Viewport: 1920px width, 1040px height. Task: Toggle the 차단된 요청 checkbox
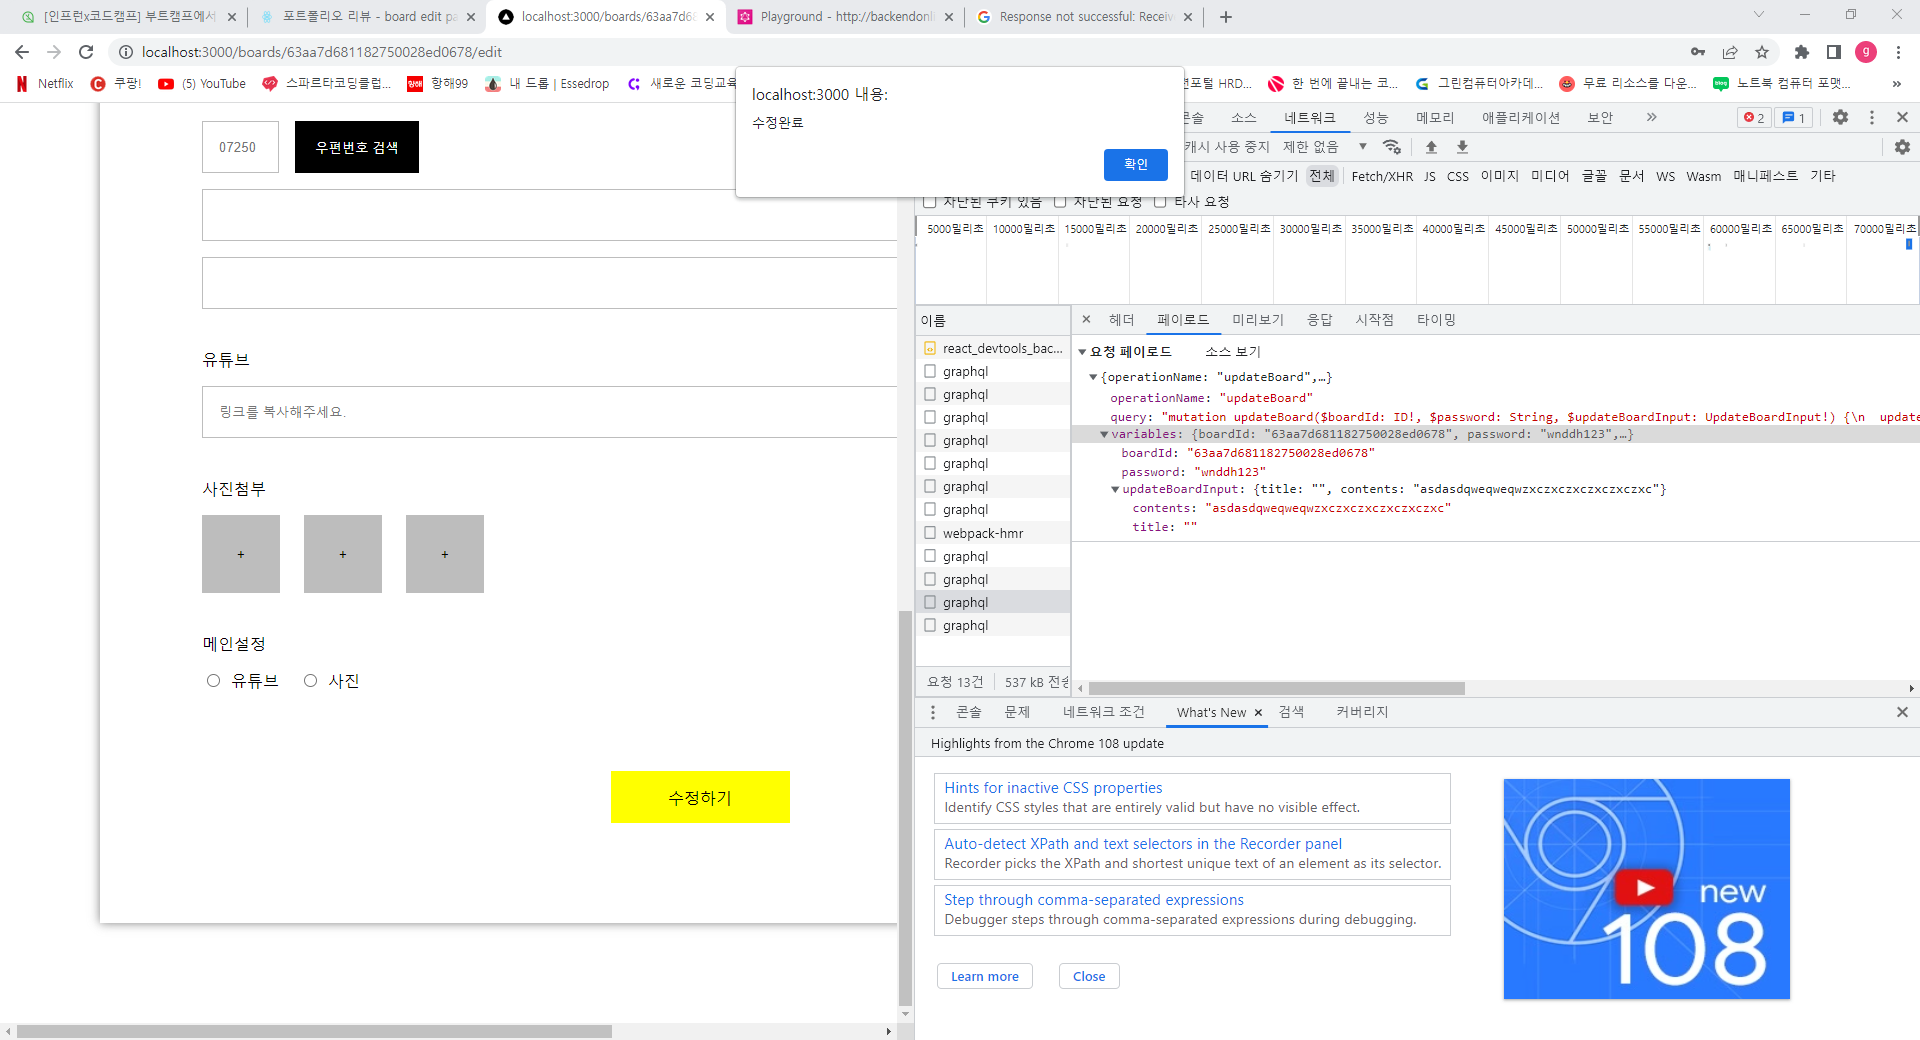click(x=1060, y=202)
